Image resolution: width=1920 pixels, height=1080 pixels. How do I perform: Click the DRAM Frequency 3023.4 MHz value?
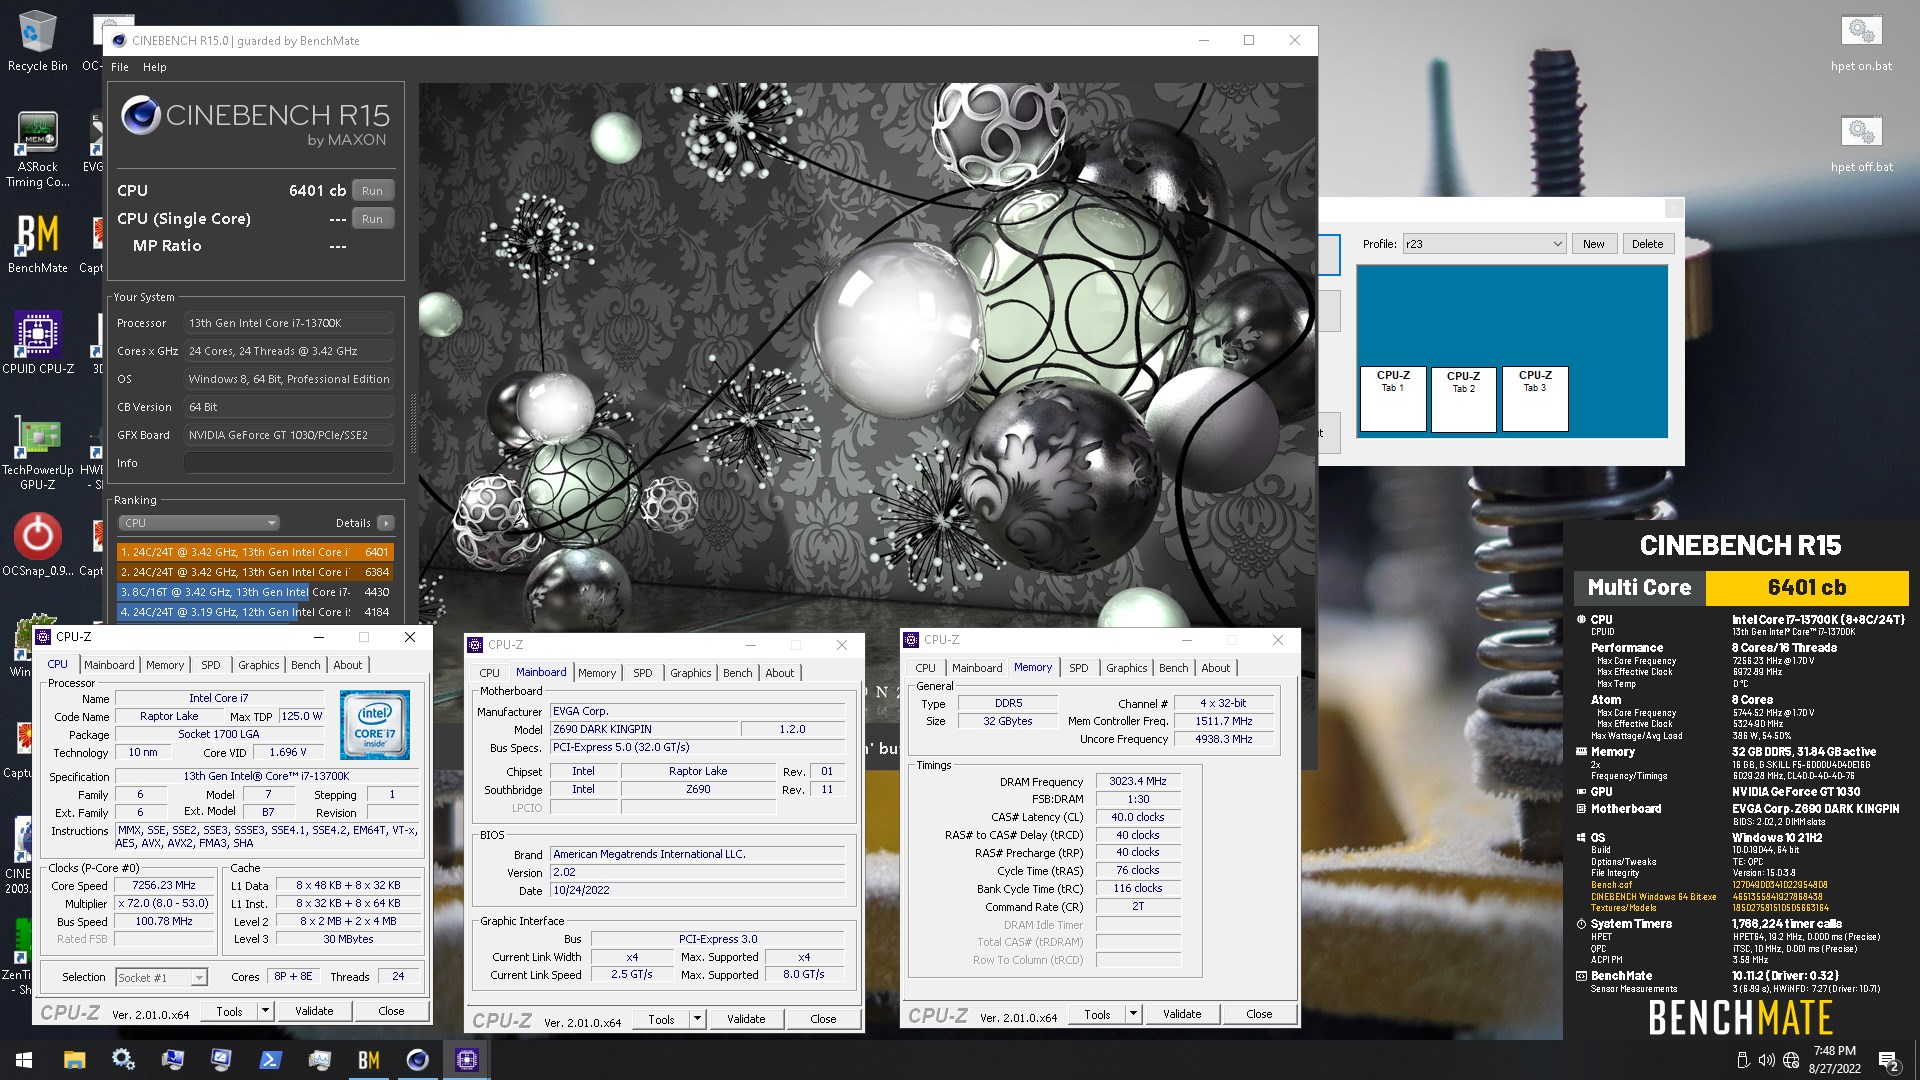coord(1137,782)
